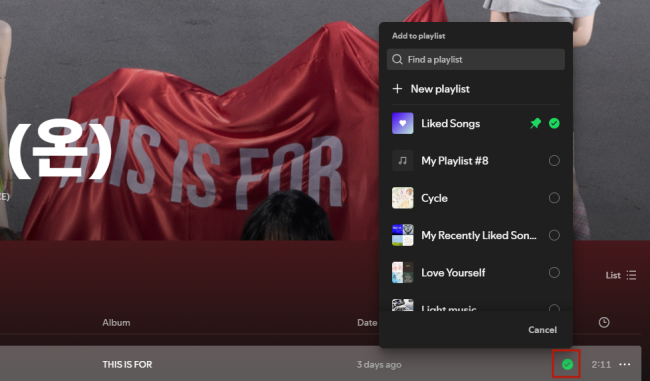This screenshot has height=381, width=650.
Task: Click the Add to playlist heading text
Action: pyautogui.click(x=419, y=36)
